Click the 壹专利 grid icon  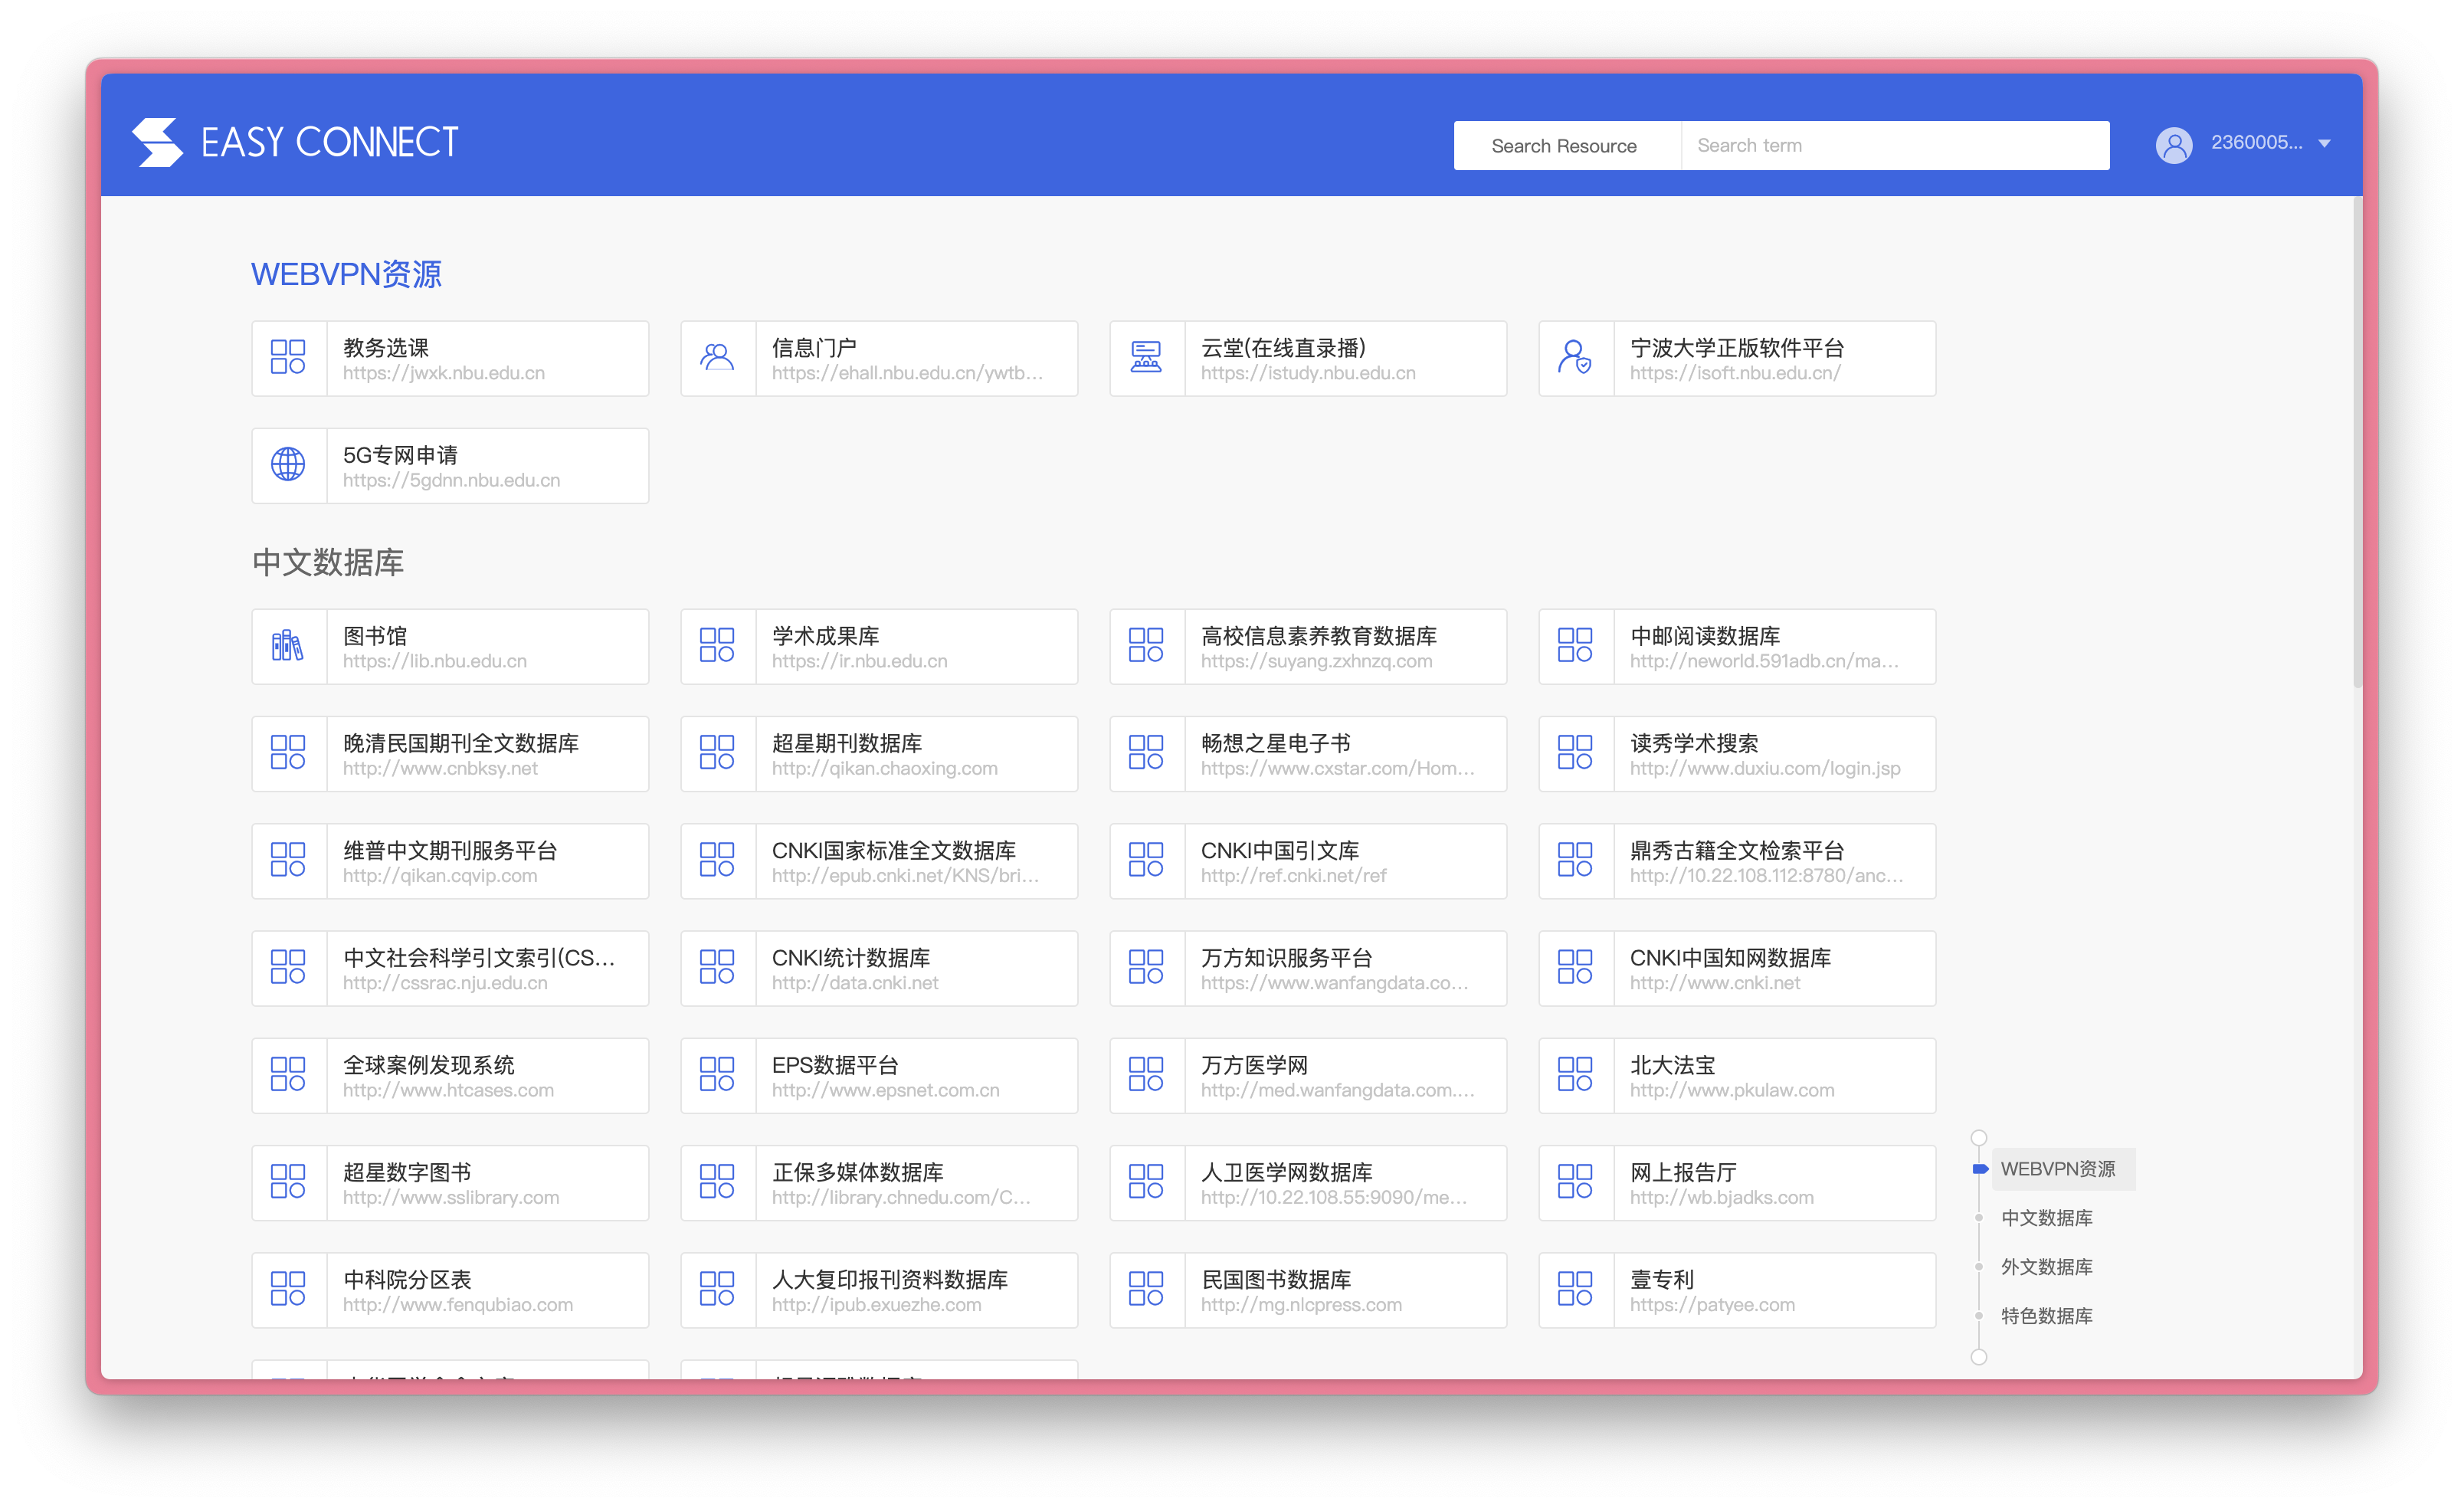click(1574, 1289)
